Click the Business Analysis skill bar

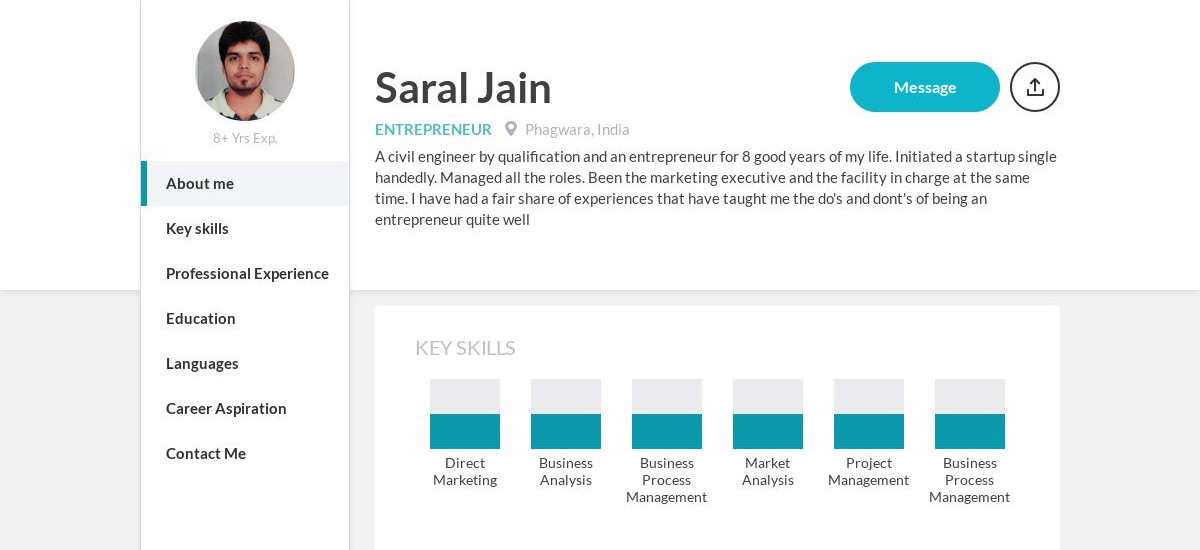[566, 414]
